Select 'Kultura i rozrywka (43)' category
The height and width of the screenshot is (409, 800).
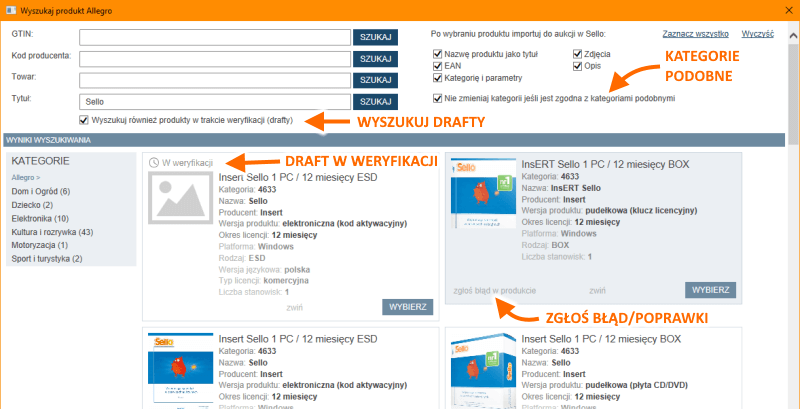tap(52, 231)
